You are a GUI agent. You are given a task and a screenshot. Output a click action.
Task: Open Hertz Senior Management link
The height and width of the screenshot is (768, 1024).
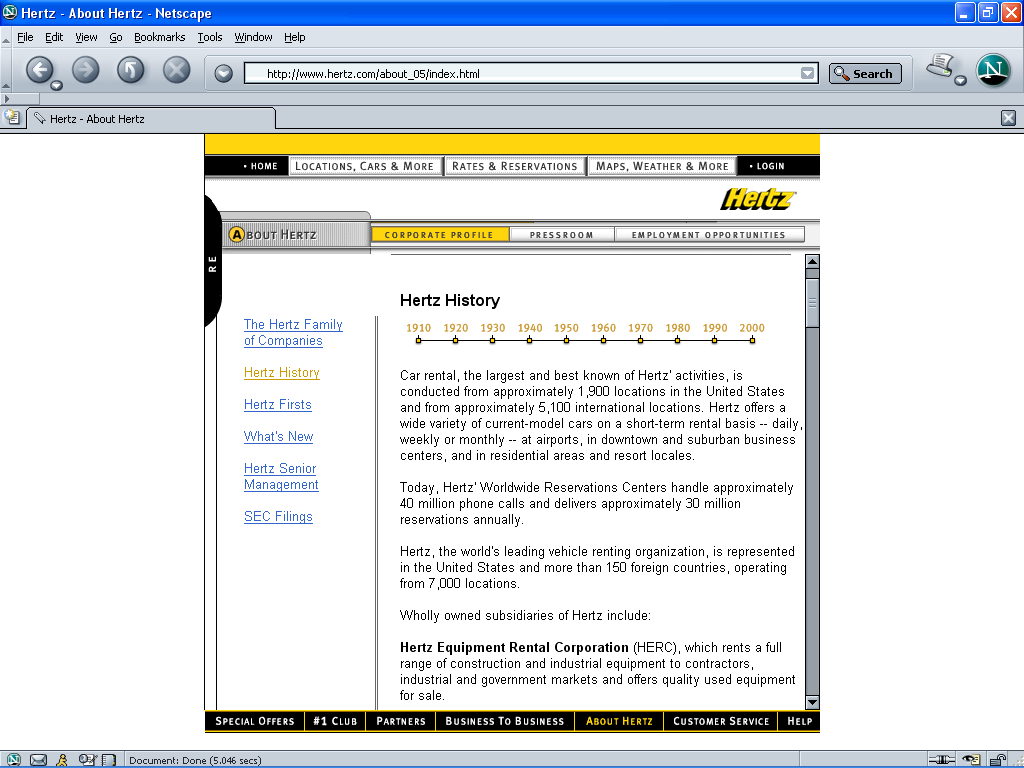click(x=281, y=476)
